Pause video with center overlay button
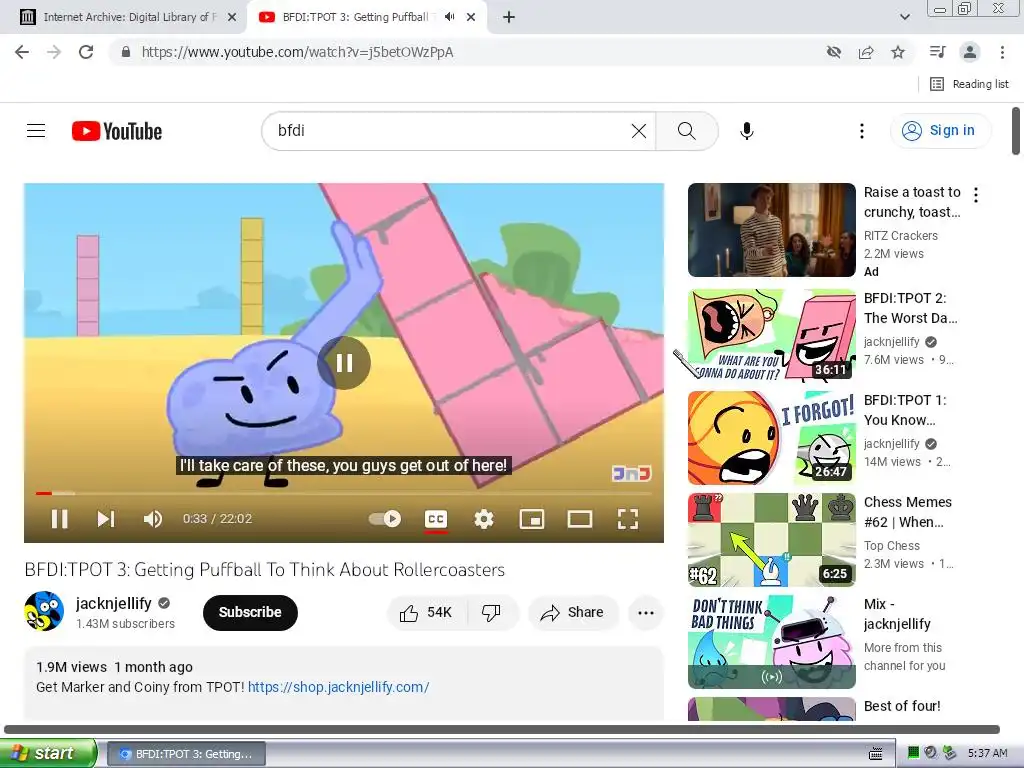Screen dimensions: 1024x768 344,362
